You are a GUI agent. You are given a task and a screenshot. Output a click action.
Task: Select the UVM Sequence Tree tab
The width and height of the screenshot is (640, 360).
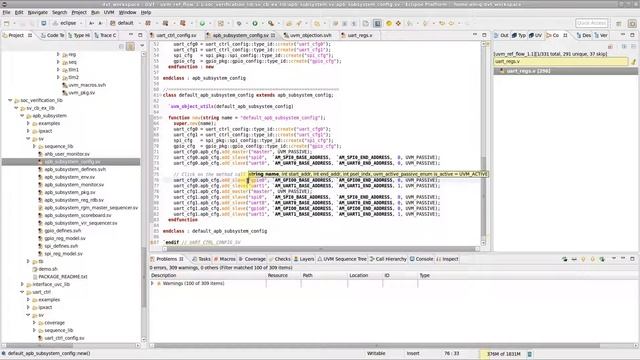point(342,259)
